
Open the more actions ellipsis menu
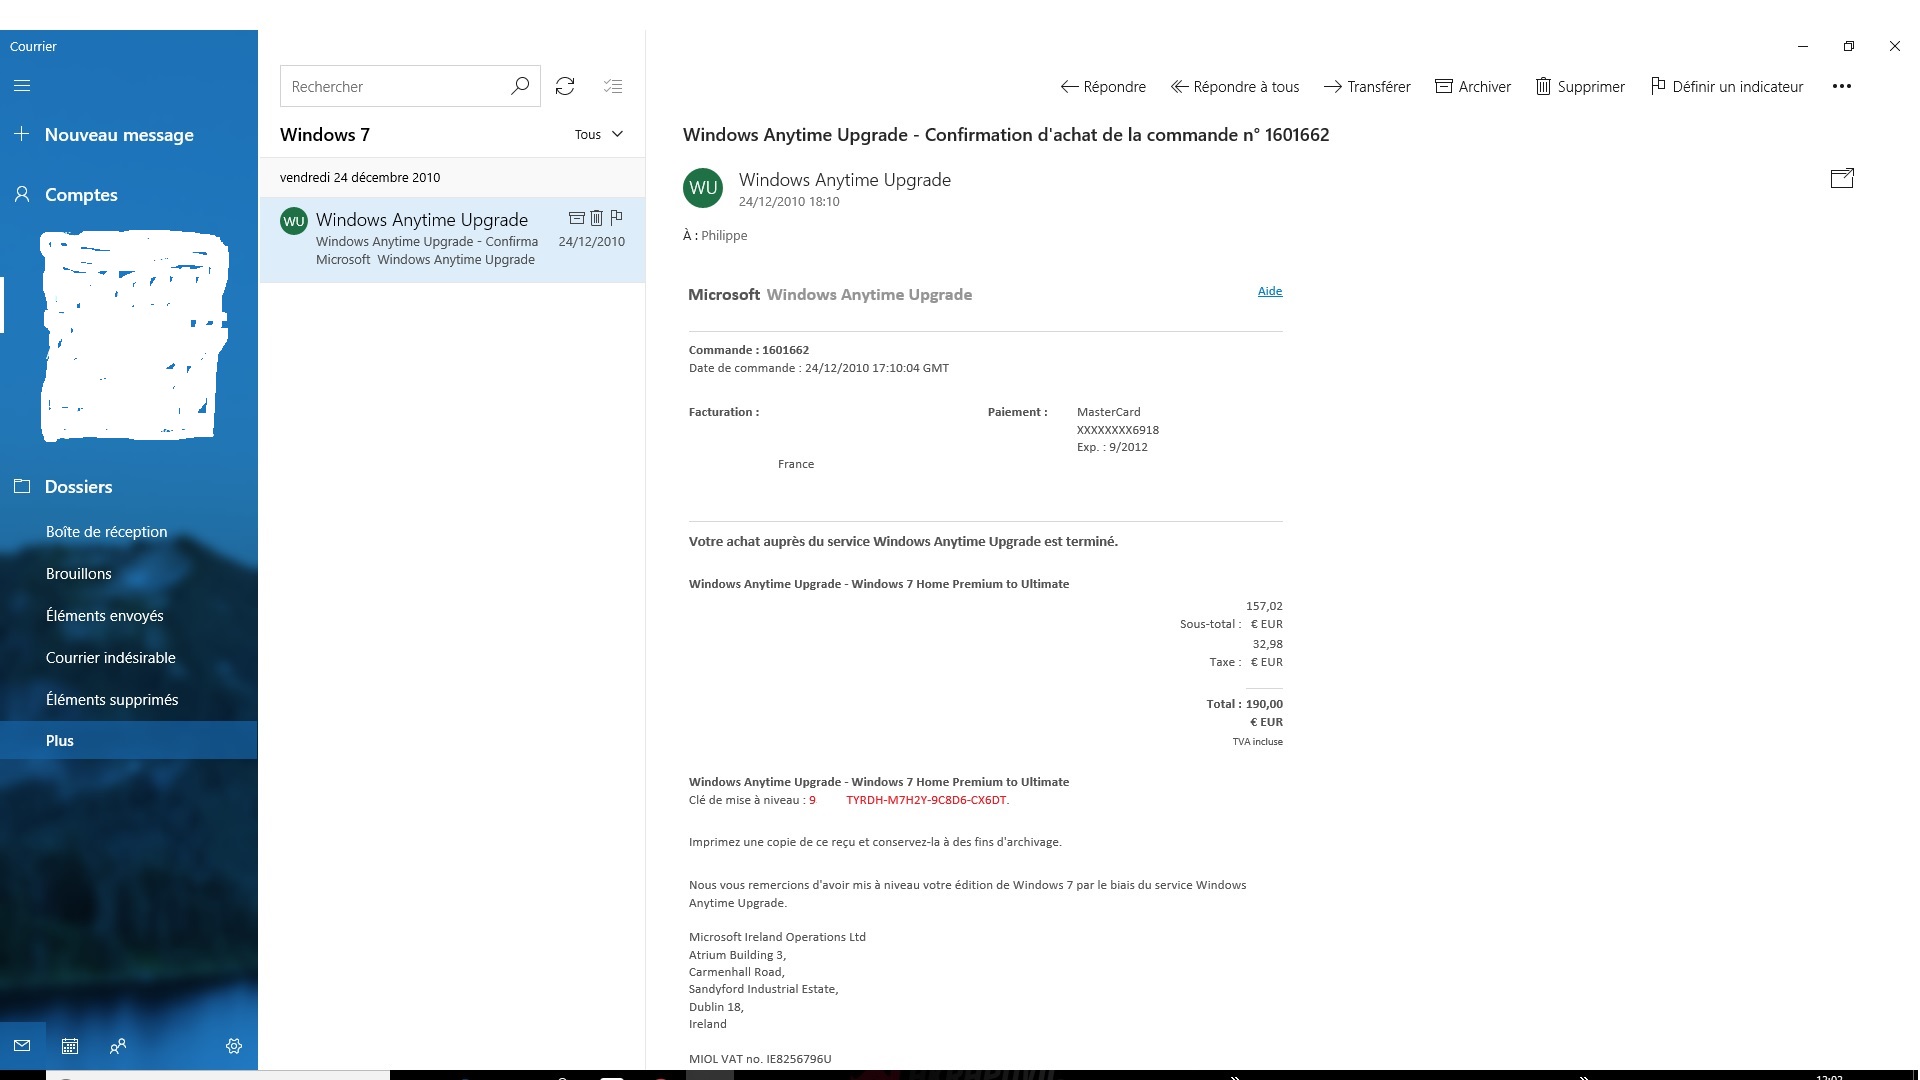(x=1842, y=86)
